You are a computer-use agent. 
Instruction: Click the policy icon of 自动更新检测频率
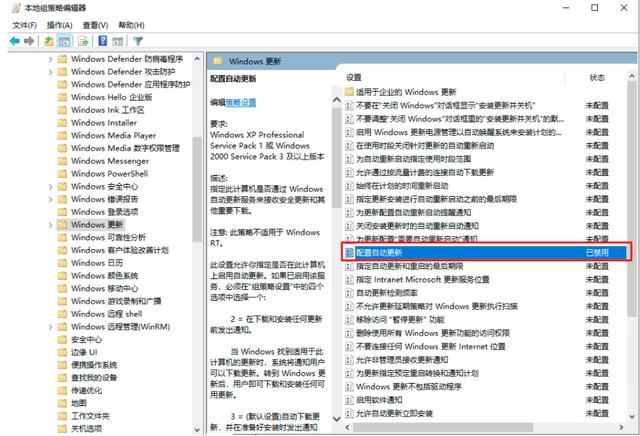349,293
